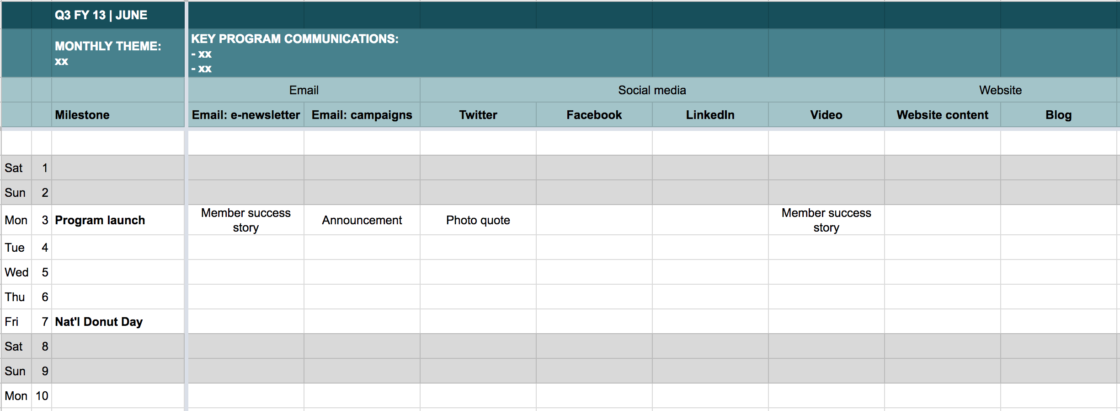
Task: Click the 'Nat'l Donut Day' milestone cell
Action: pyautogui.click(x=119, y=322)
